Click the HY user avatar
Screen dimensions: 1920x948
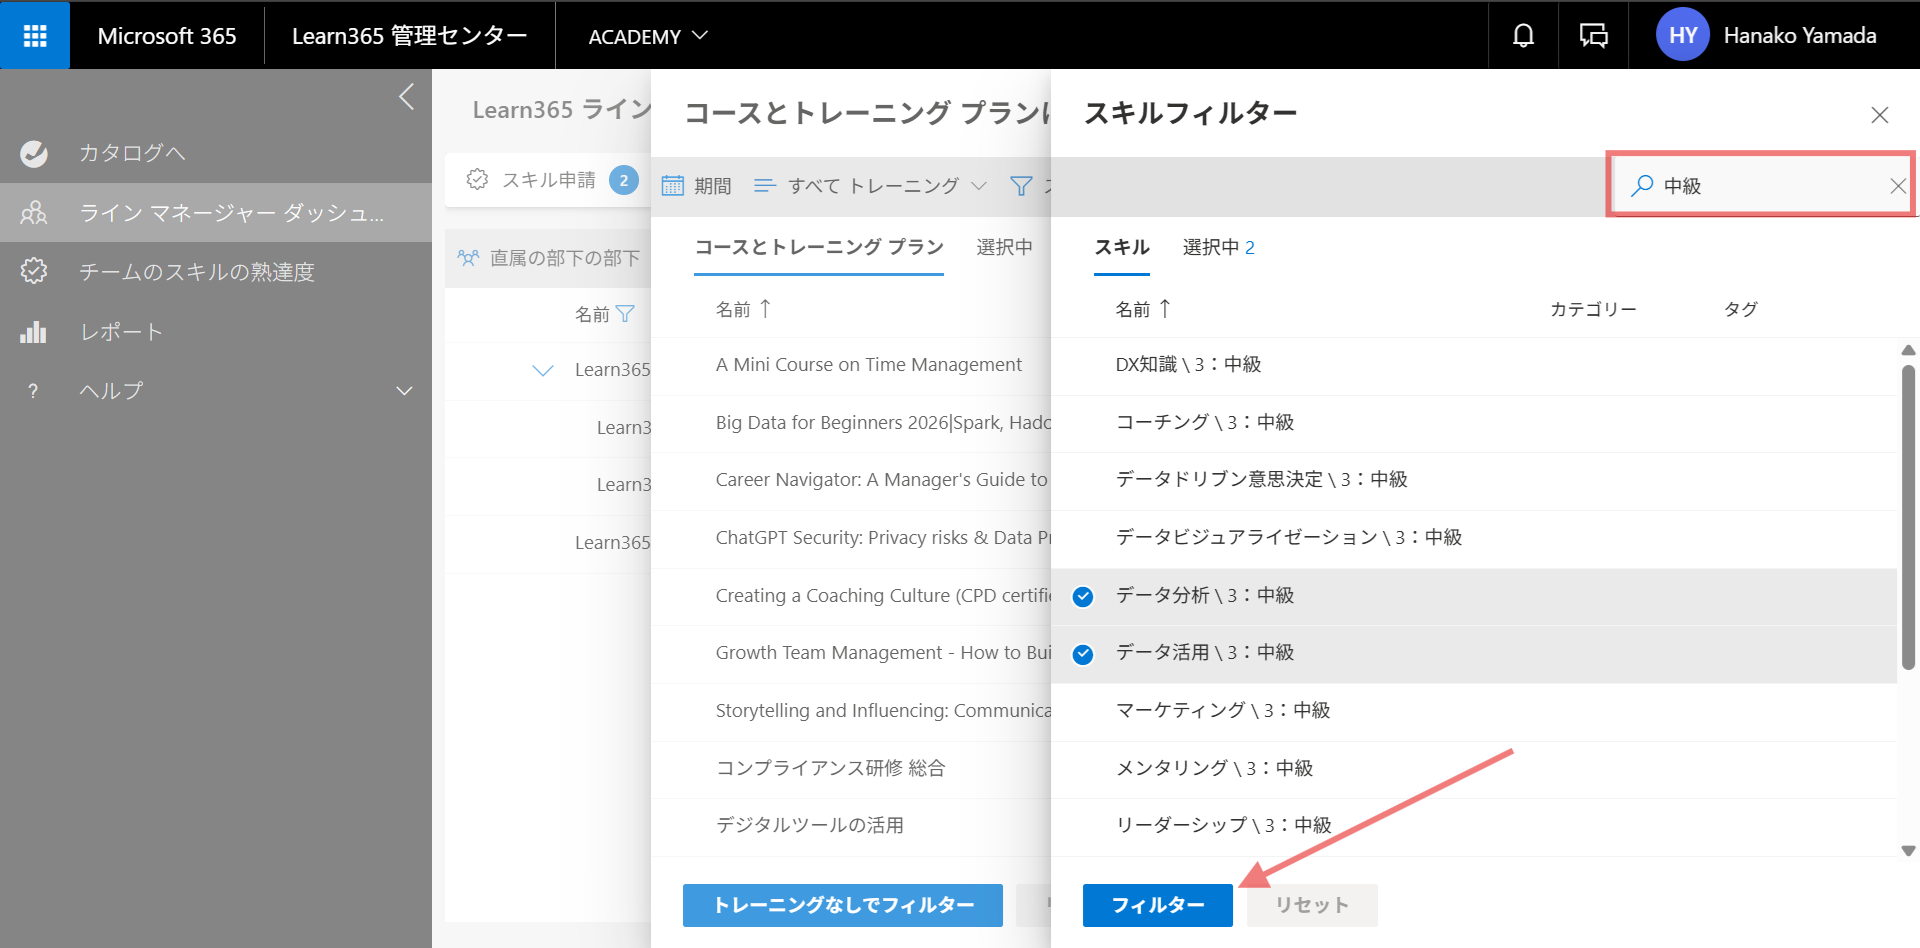[1683, 35]
